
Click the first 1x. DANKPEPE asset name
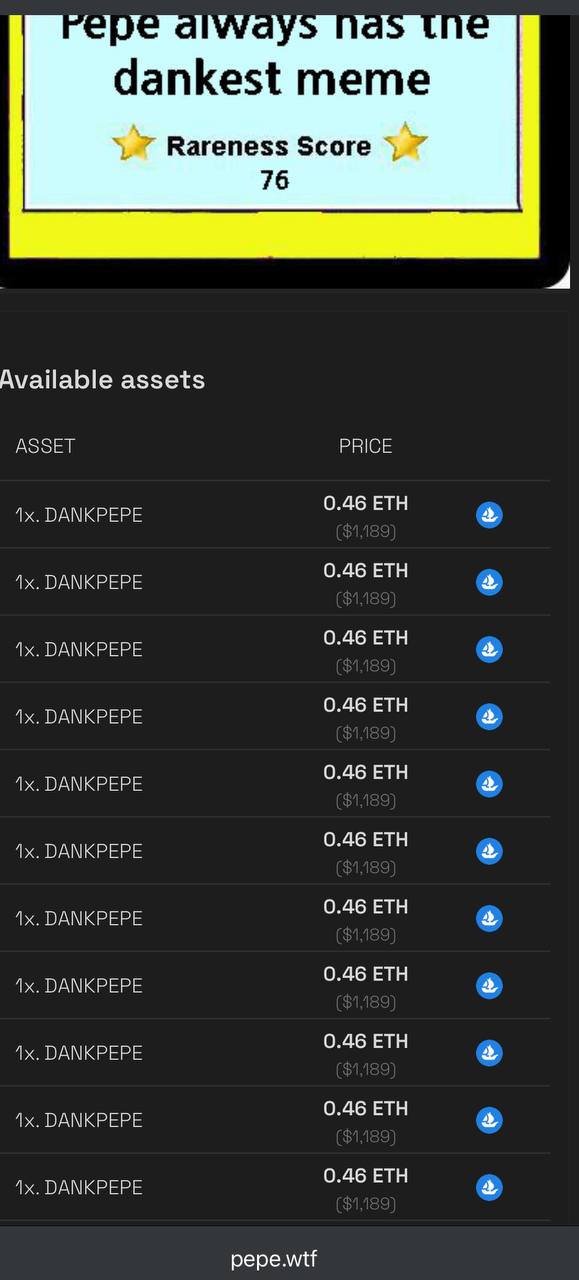(79, 515)
